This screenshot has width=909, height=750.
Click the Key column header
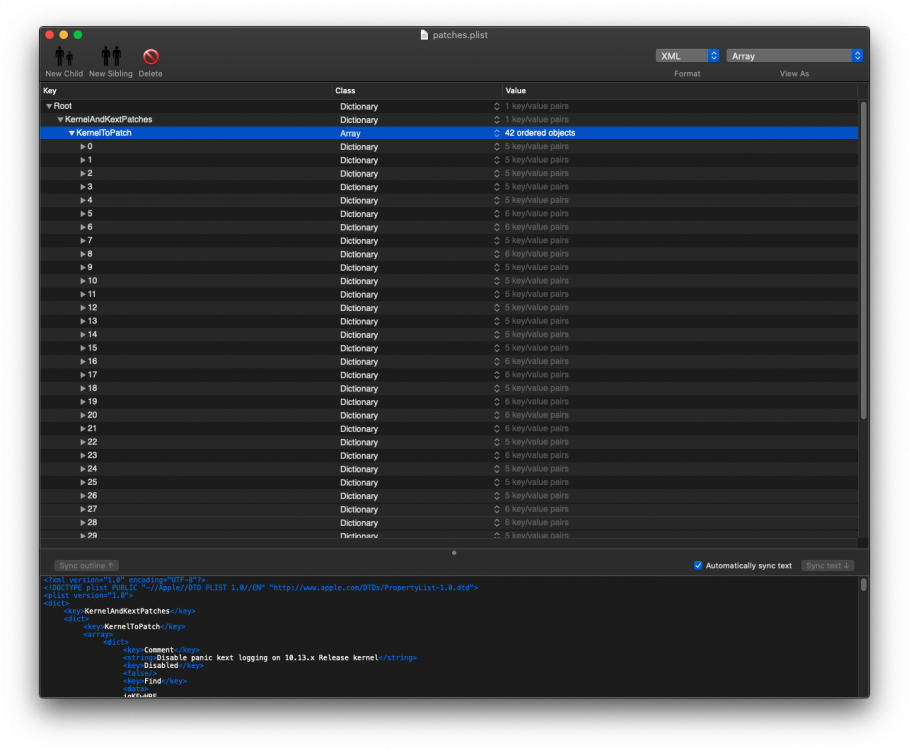click(186, 90)
